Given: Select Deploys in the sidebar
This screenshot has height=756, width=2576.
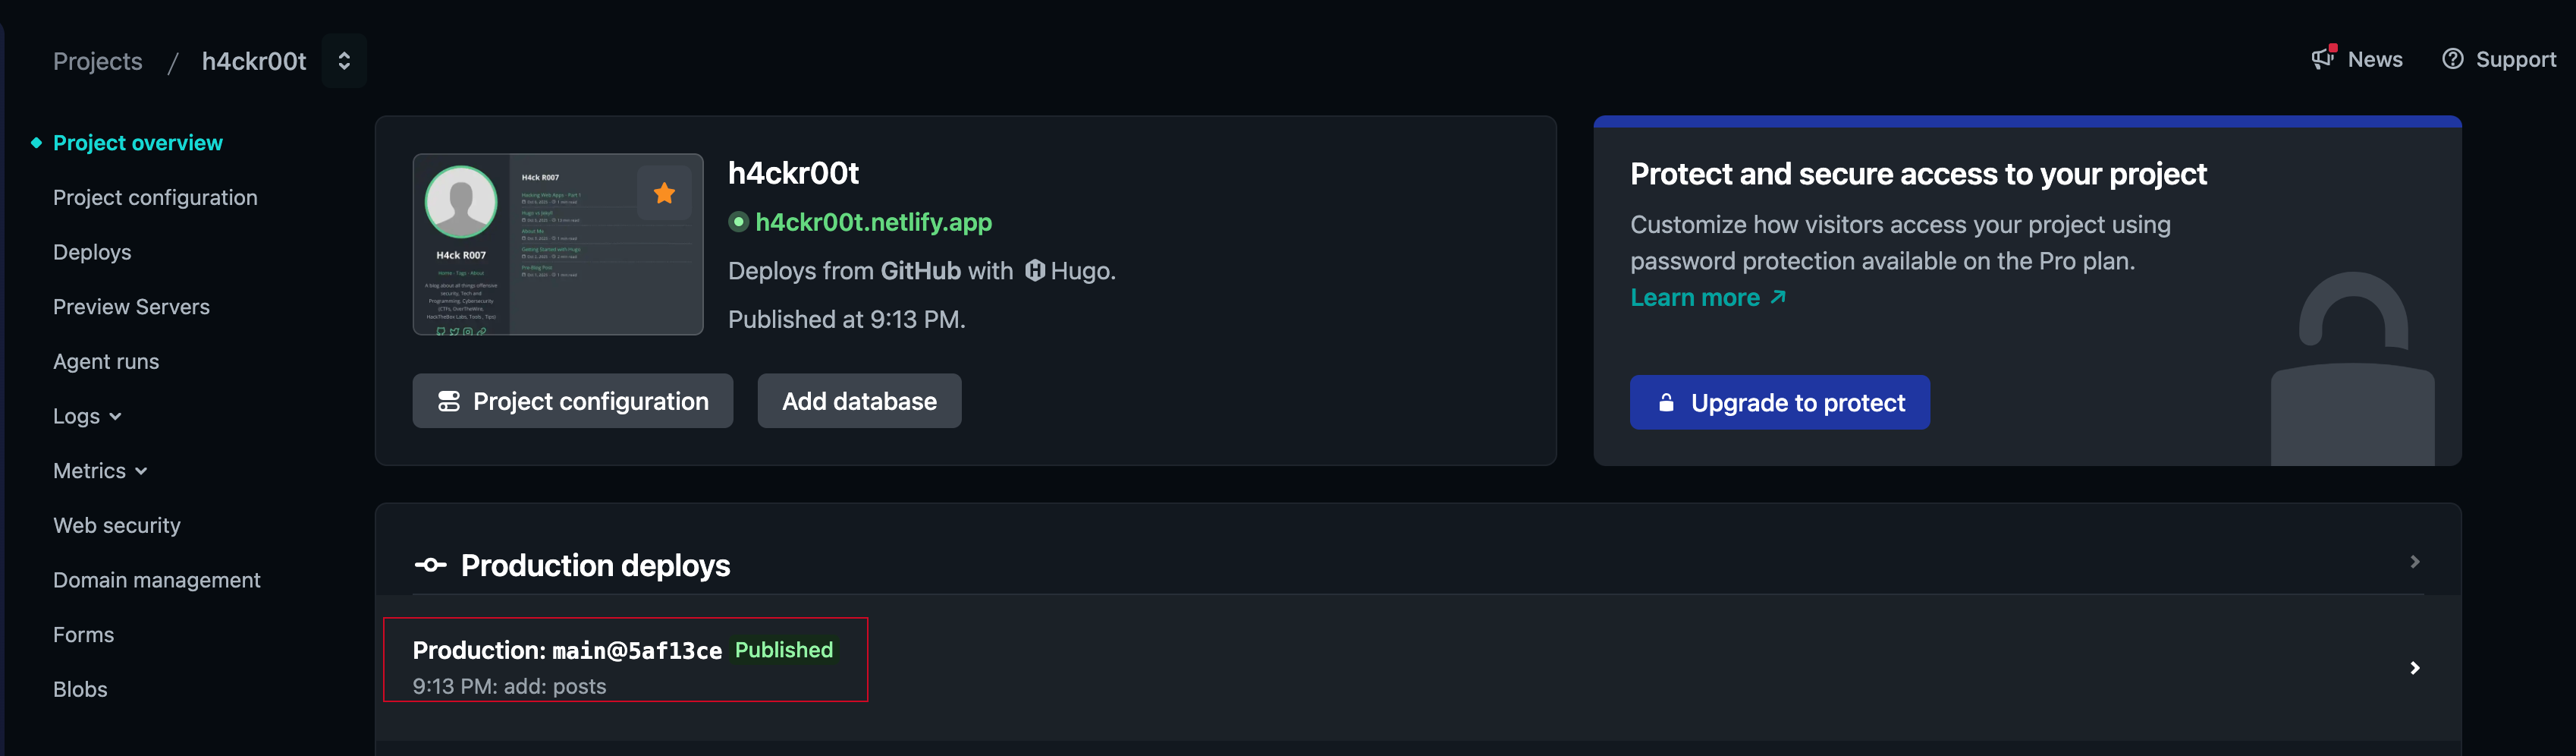Looking at the screenshot, I should click(x=92, y=252).
